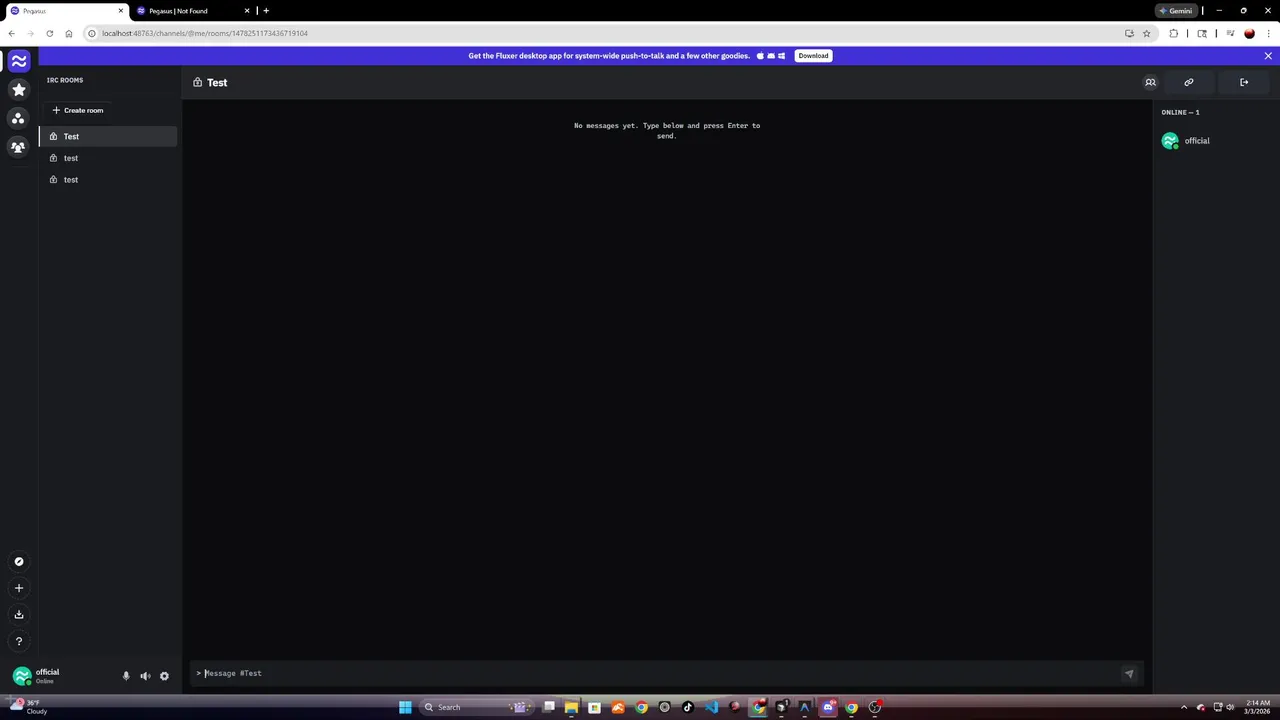Select the three-dots cluster sidebar icon
The height and width of the screenshot is (720, 1280).
click(18, 118)
